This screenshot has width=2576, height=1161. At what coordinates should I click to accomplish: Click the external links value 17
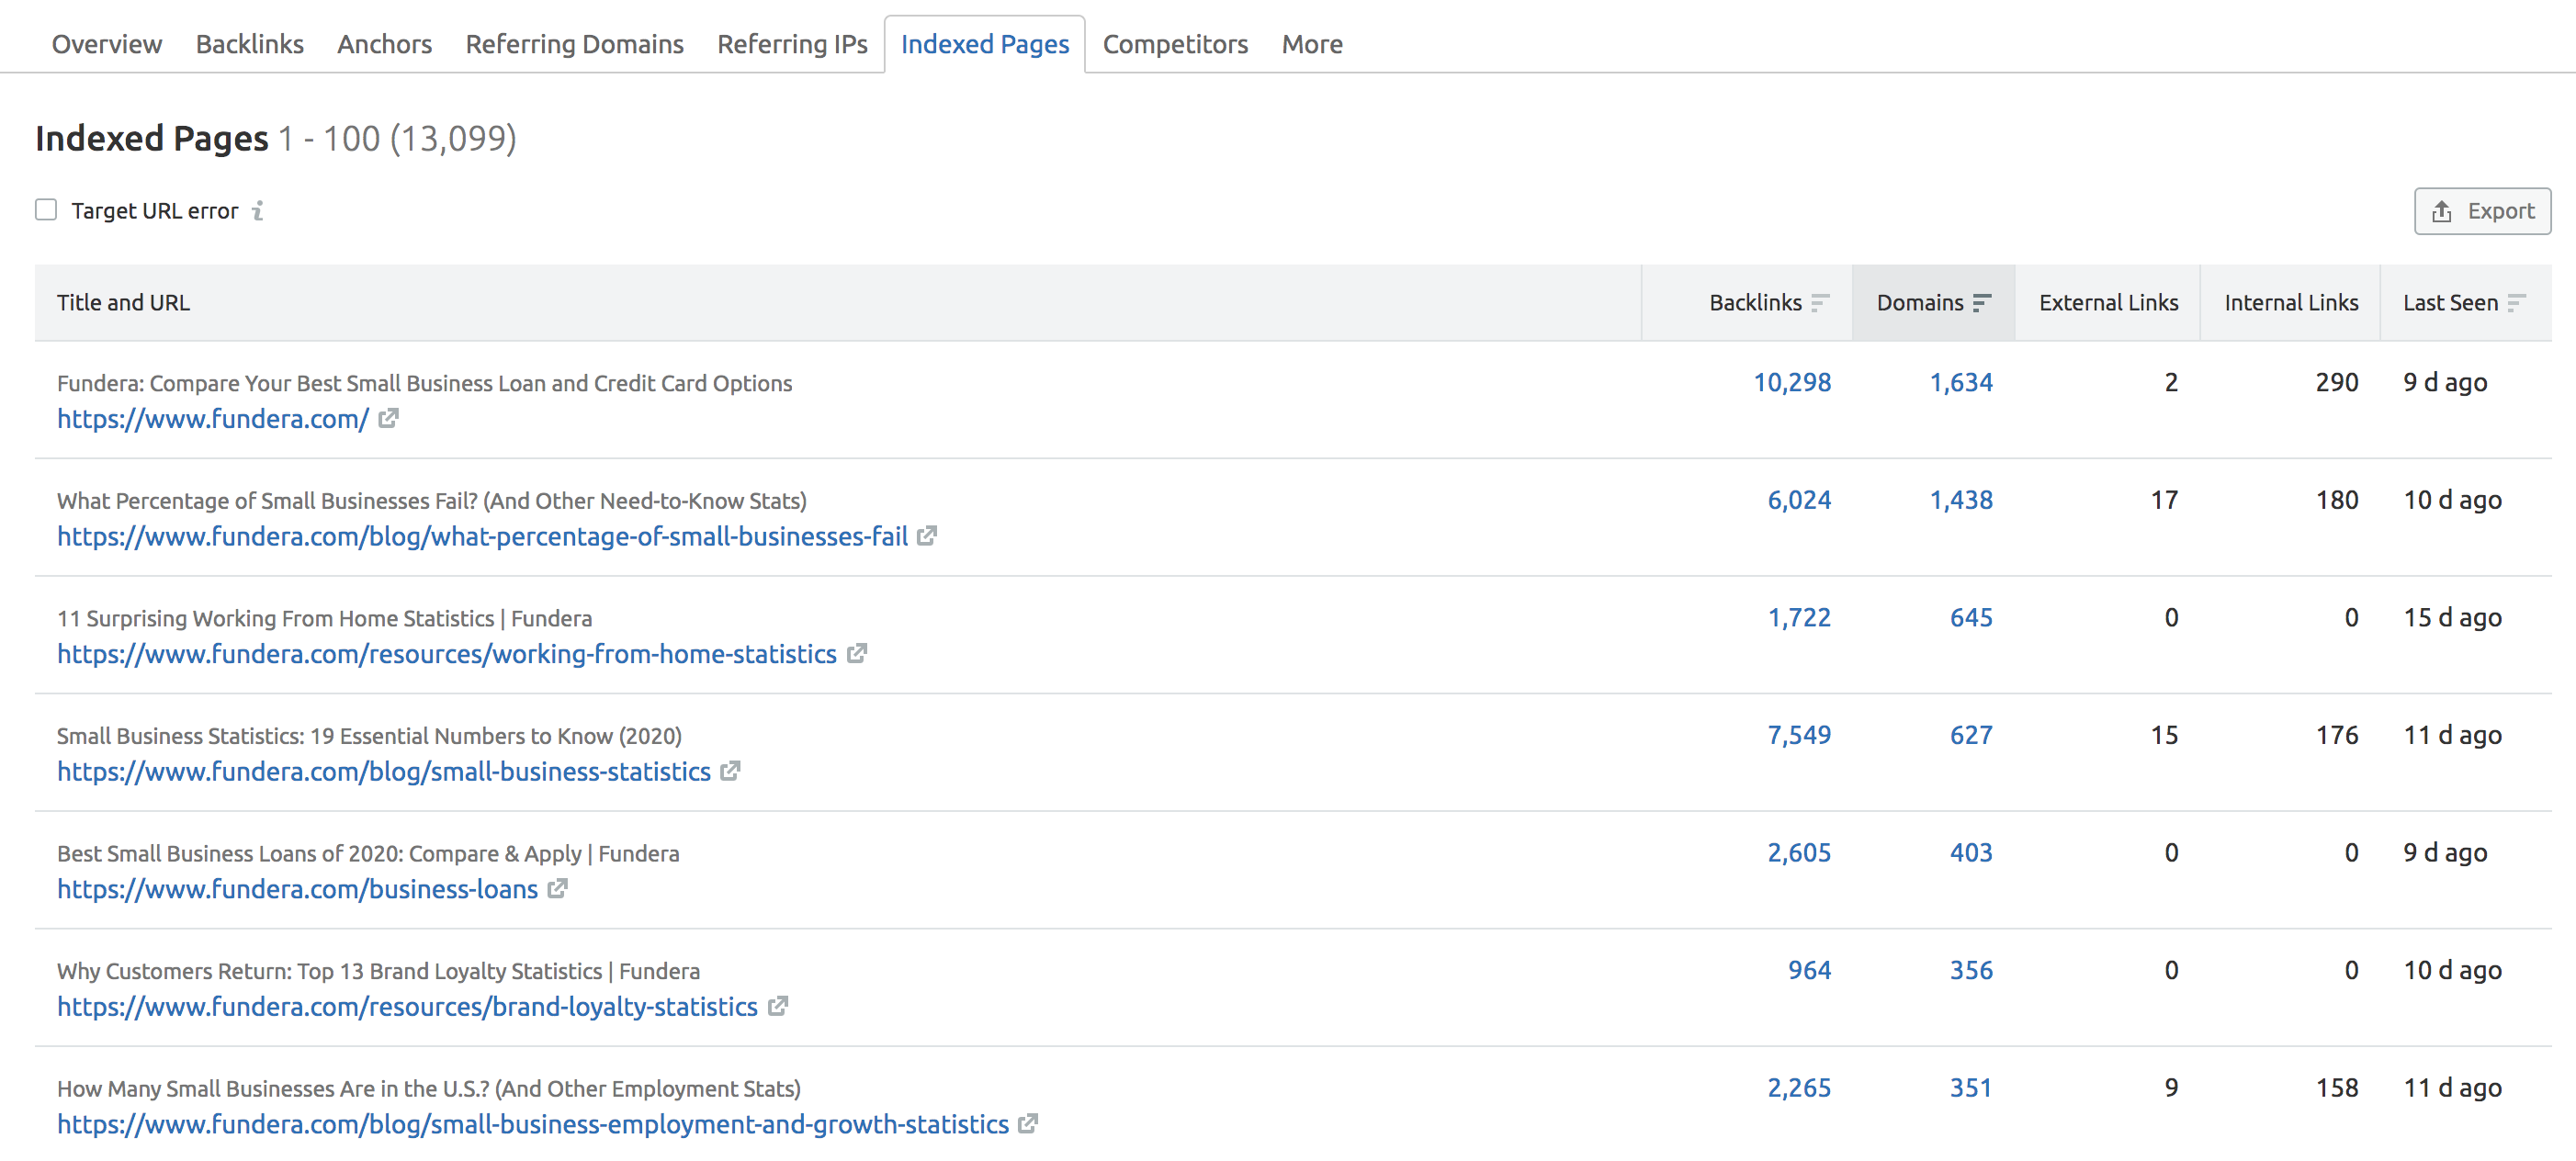coord(2164,500)
